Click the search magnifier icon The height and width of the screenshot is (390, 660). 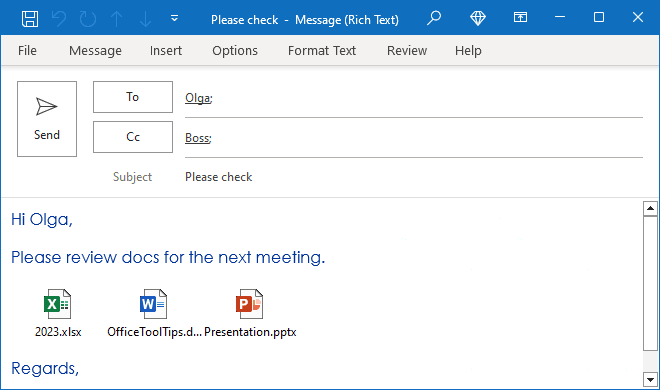(434, 18)
